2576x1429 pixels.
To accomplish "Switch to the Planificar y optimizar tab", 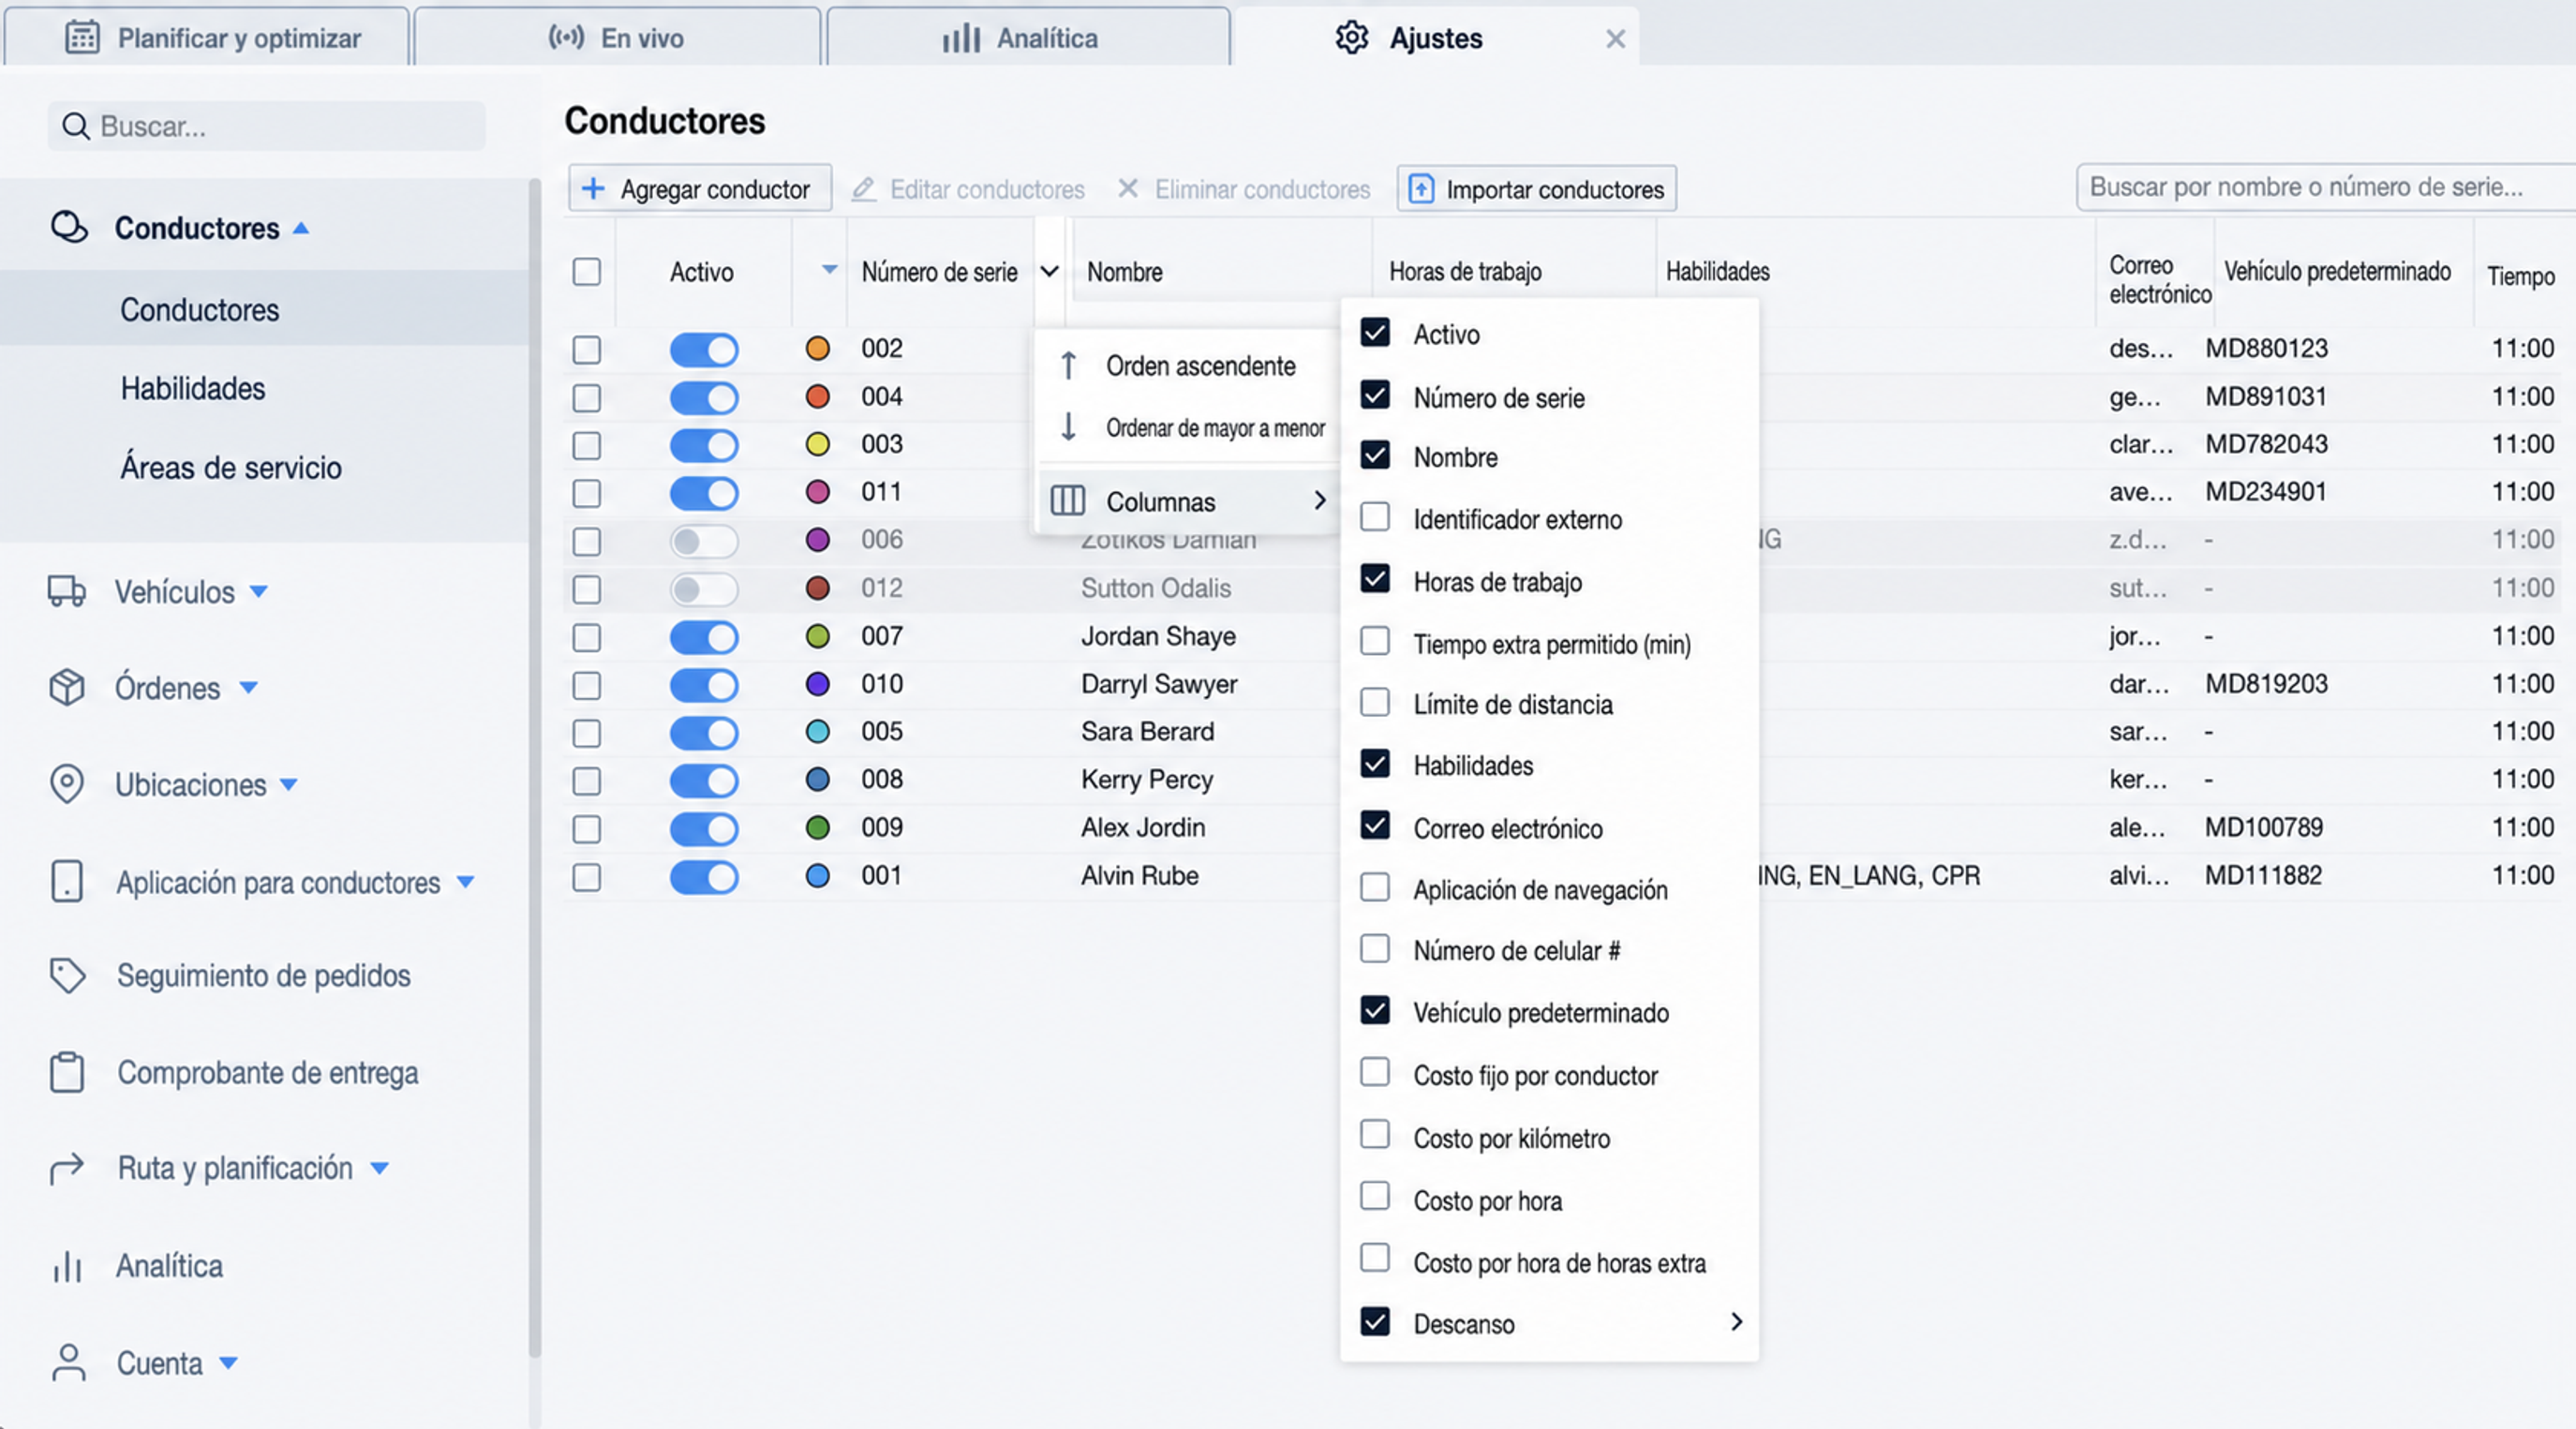I will (207, 37).
